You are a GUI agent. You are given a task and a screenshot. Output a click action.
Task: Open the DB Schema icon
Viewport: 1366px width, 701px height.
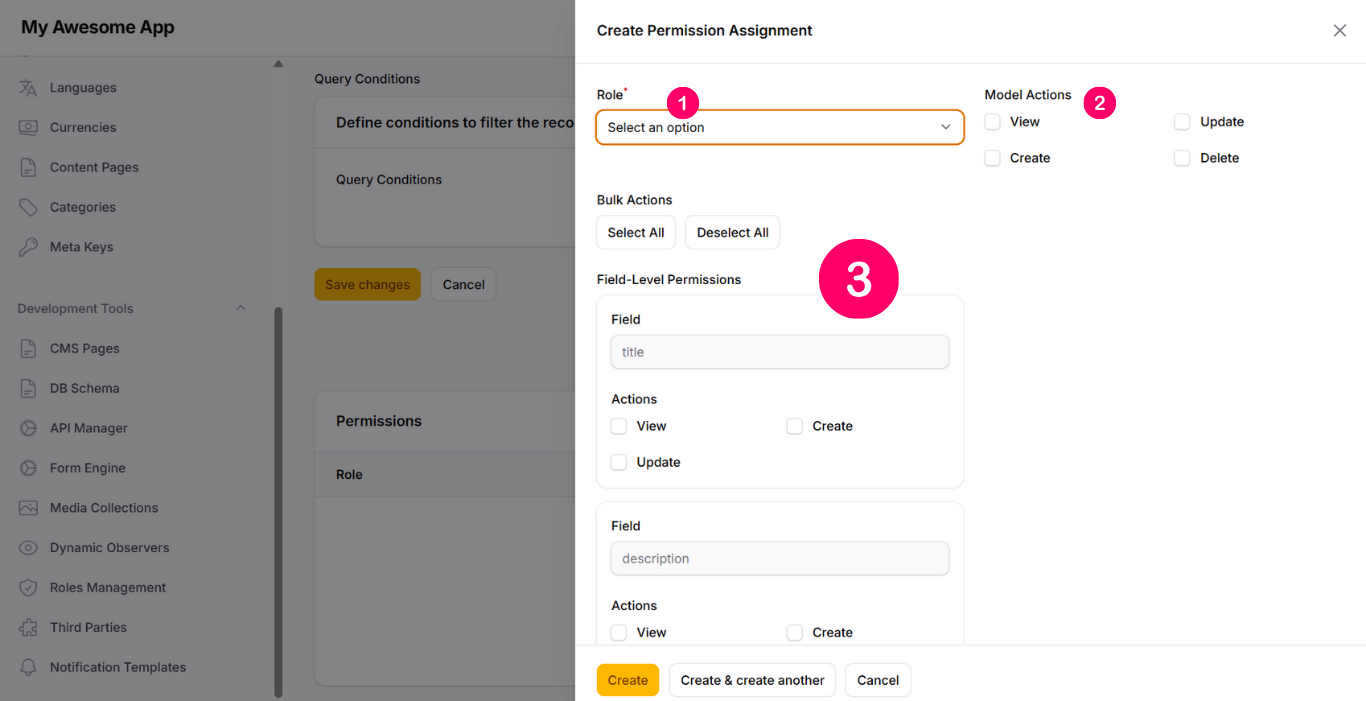28,388
